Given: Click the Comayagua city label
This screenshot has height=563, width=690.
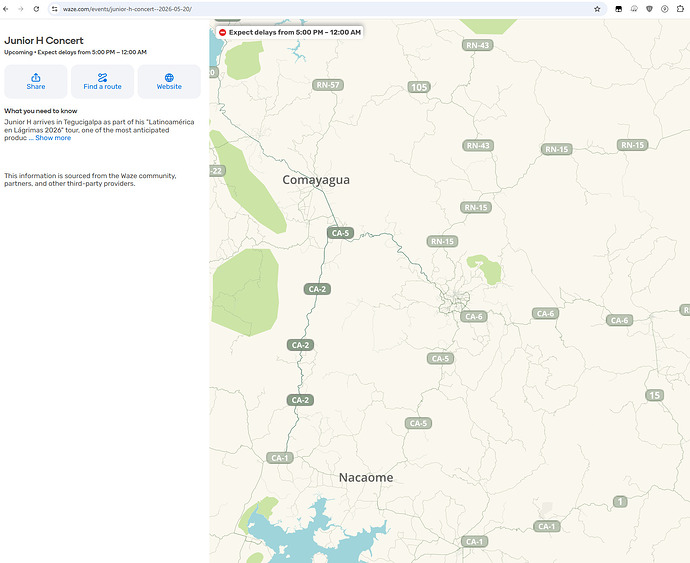Looking at the screenshot, I should pos(316,180).
